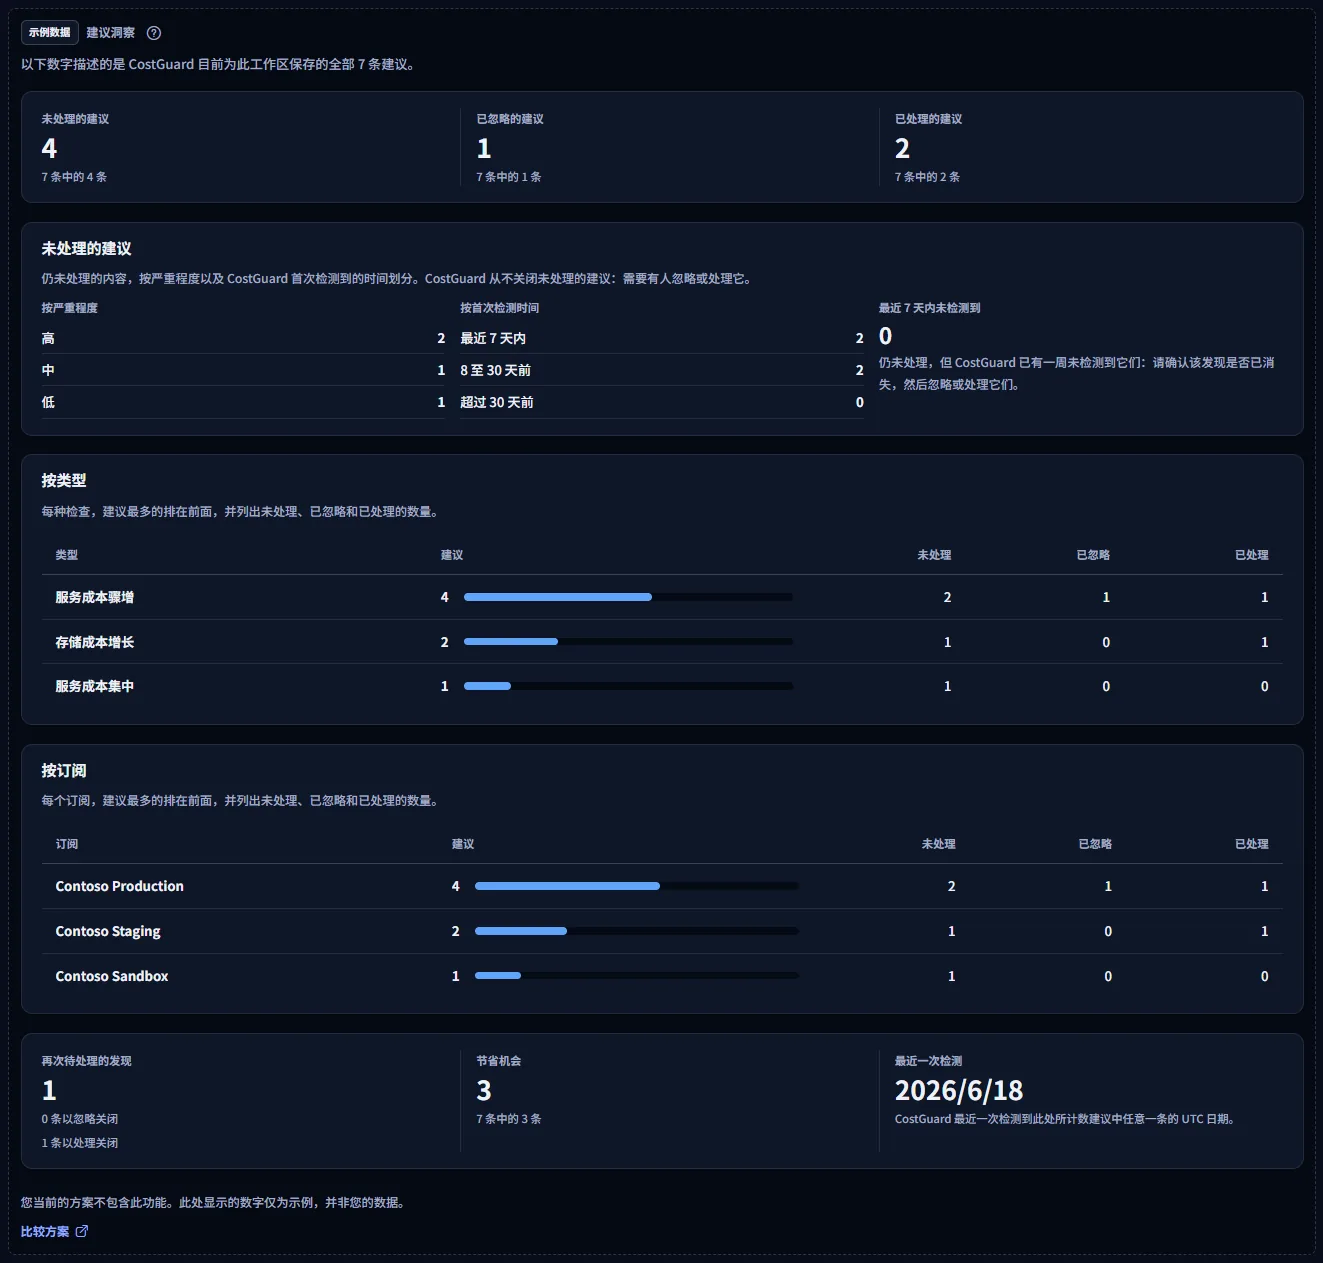
Task: Click the 8 至 30 天前 row label
Action: pyautogui.click(x=496, y=370)
